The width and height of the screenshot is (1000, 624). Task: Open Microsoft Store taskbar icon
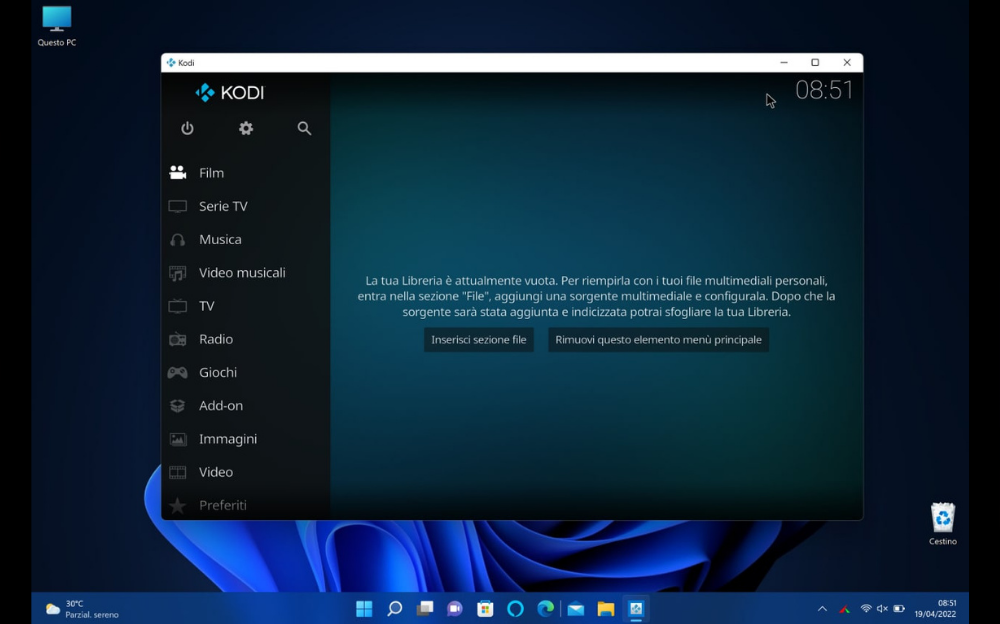click(x=485, y=609)
